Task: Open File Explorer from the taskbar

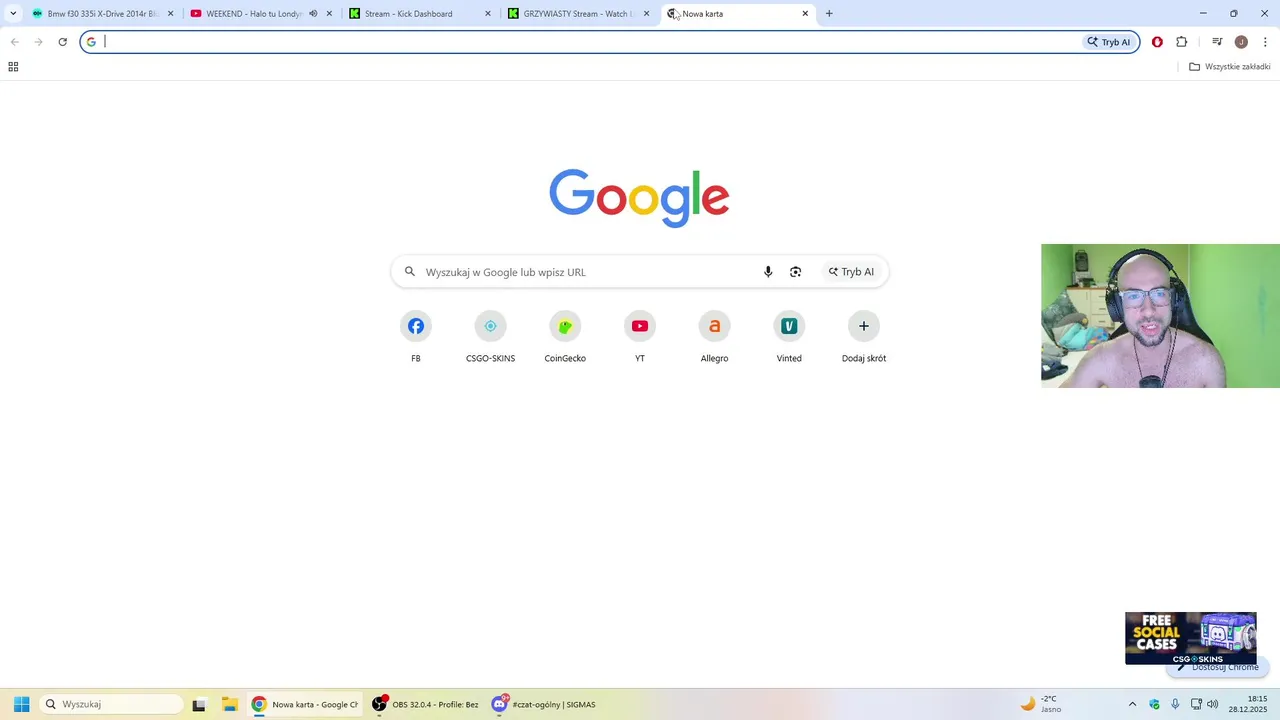Action: coord(229,704)
